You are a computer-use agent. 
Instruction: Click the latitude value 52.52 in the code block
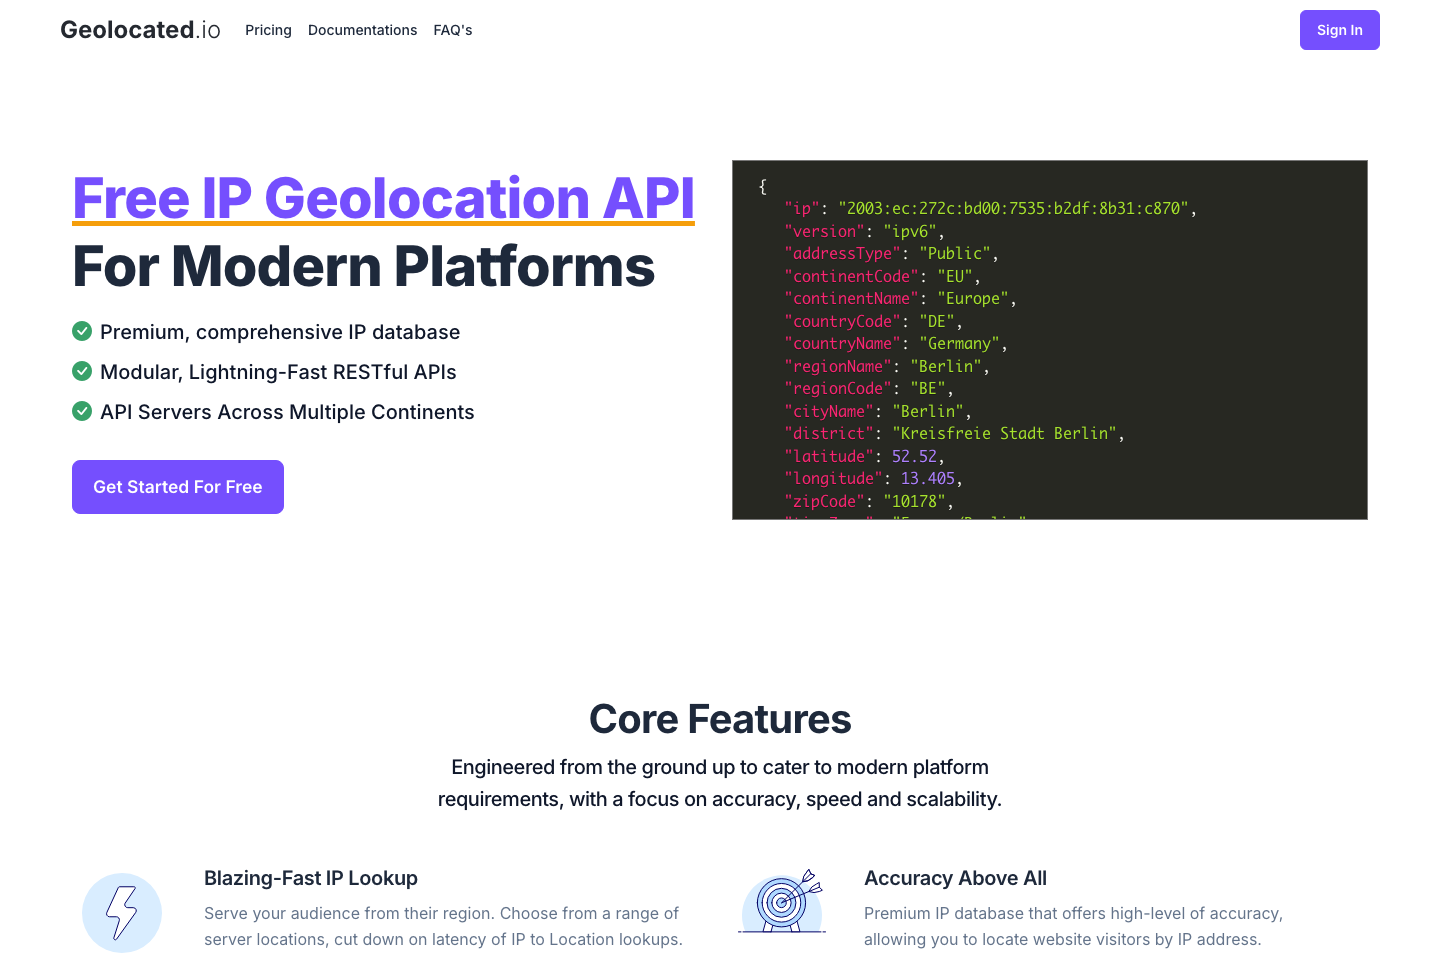coord(914,455)
